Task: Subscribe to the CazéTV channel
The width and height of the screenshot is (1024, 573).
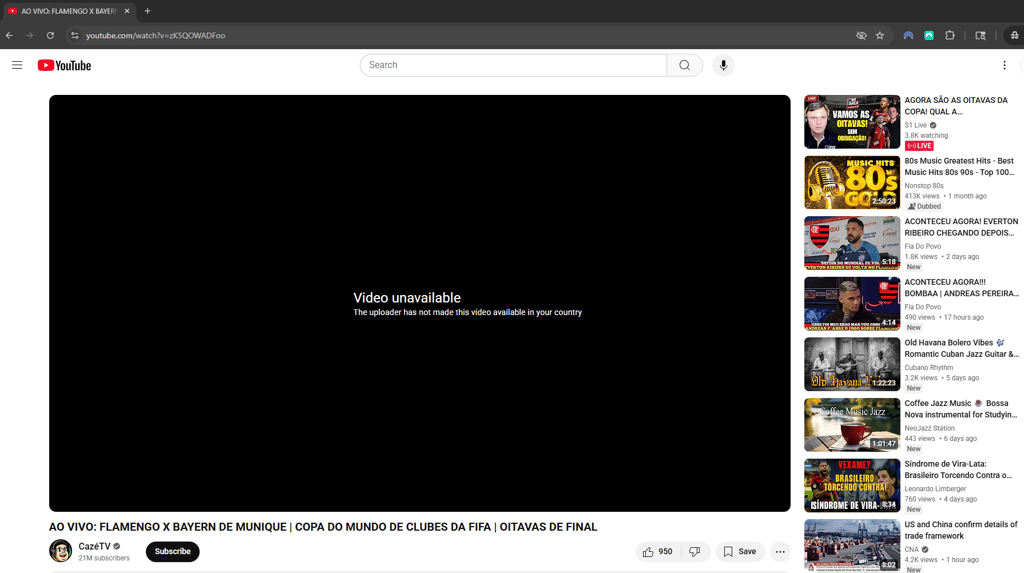Action: [x=172, y=551]
